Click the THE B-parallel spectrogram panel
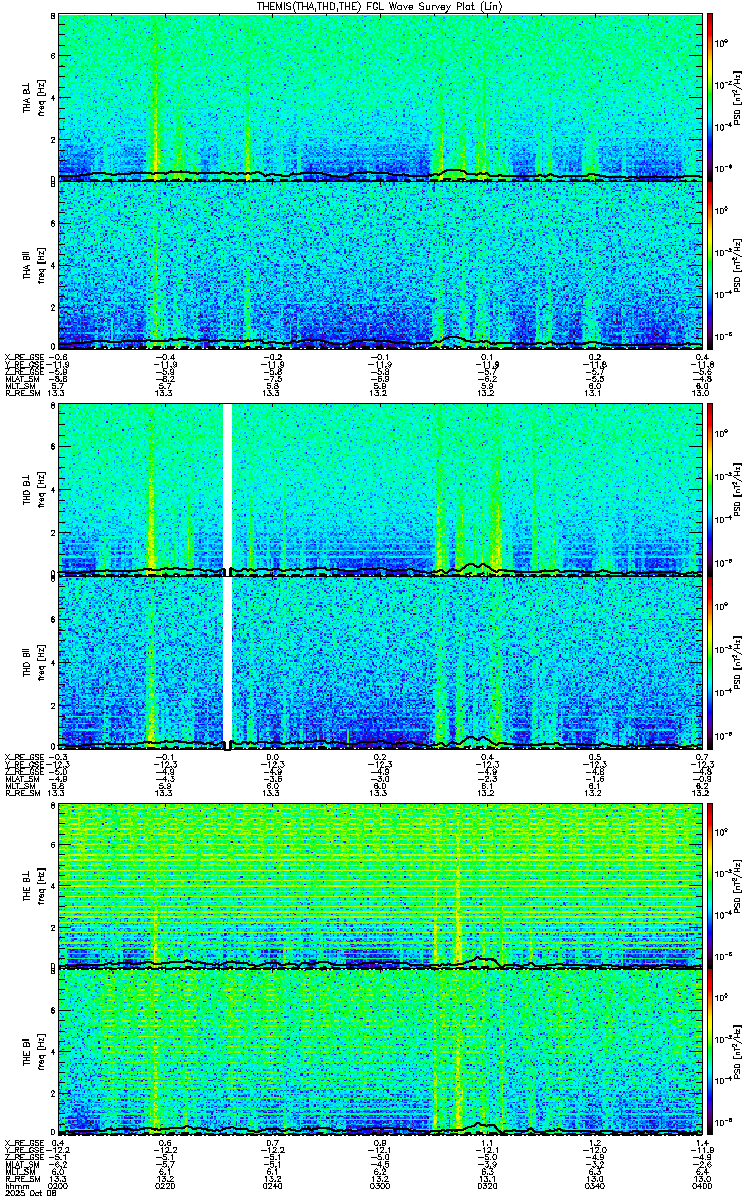750x1200 pixels. 380,1053
